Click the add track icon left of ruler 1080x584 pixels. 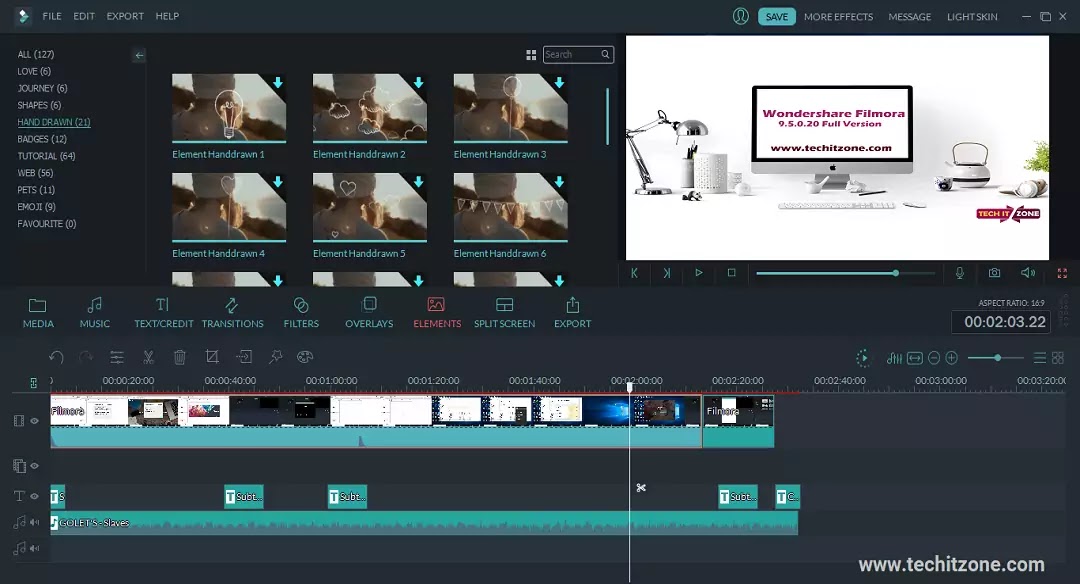pos(33,383)
